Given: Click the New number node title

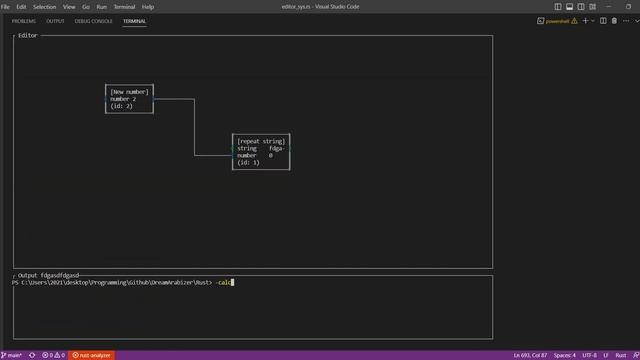Looking at the screenshot, I should tap(129, 92).
